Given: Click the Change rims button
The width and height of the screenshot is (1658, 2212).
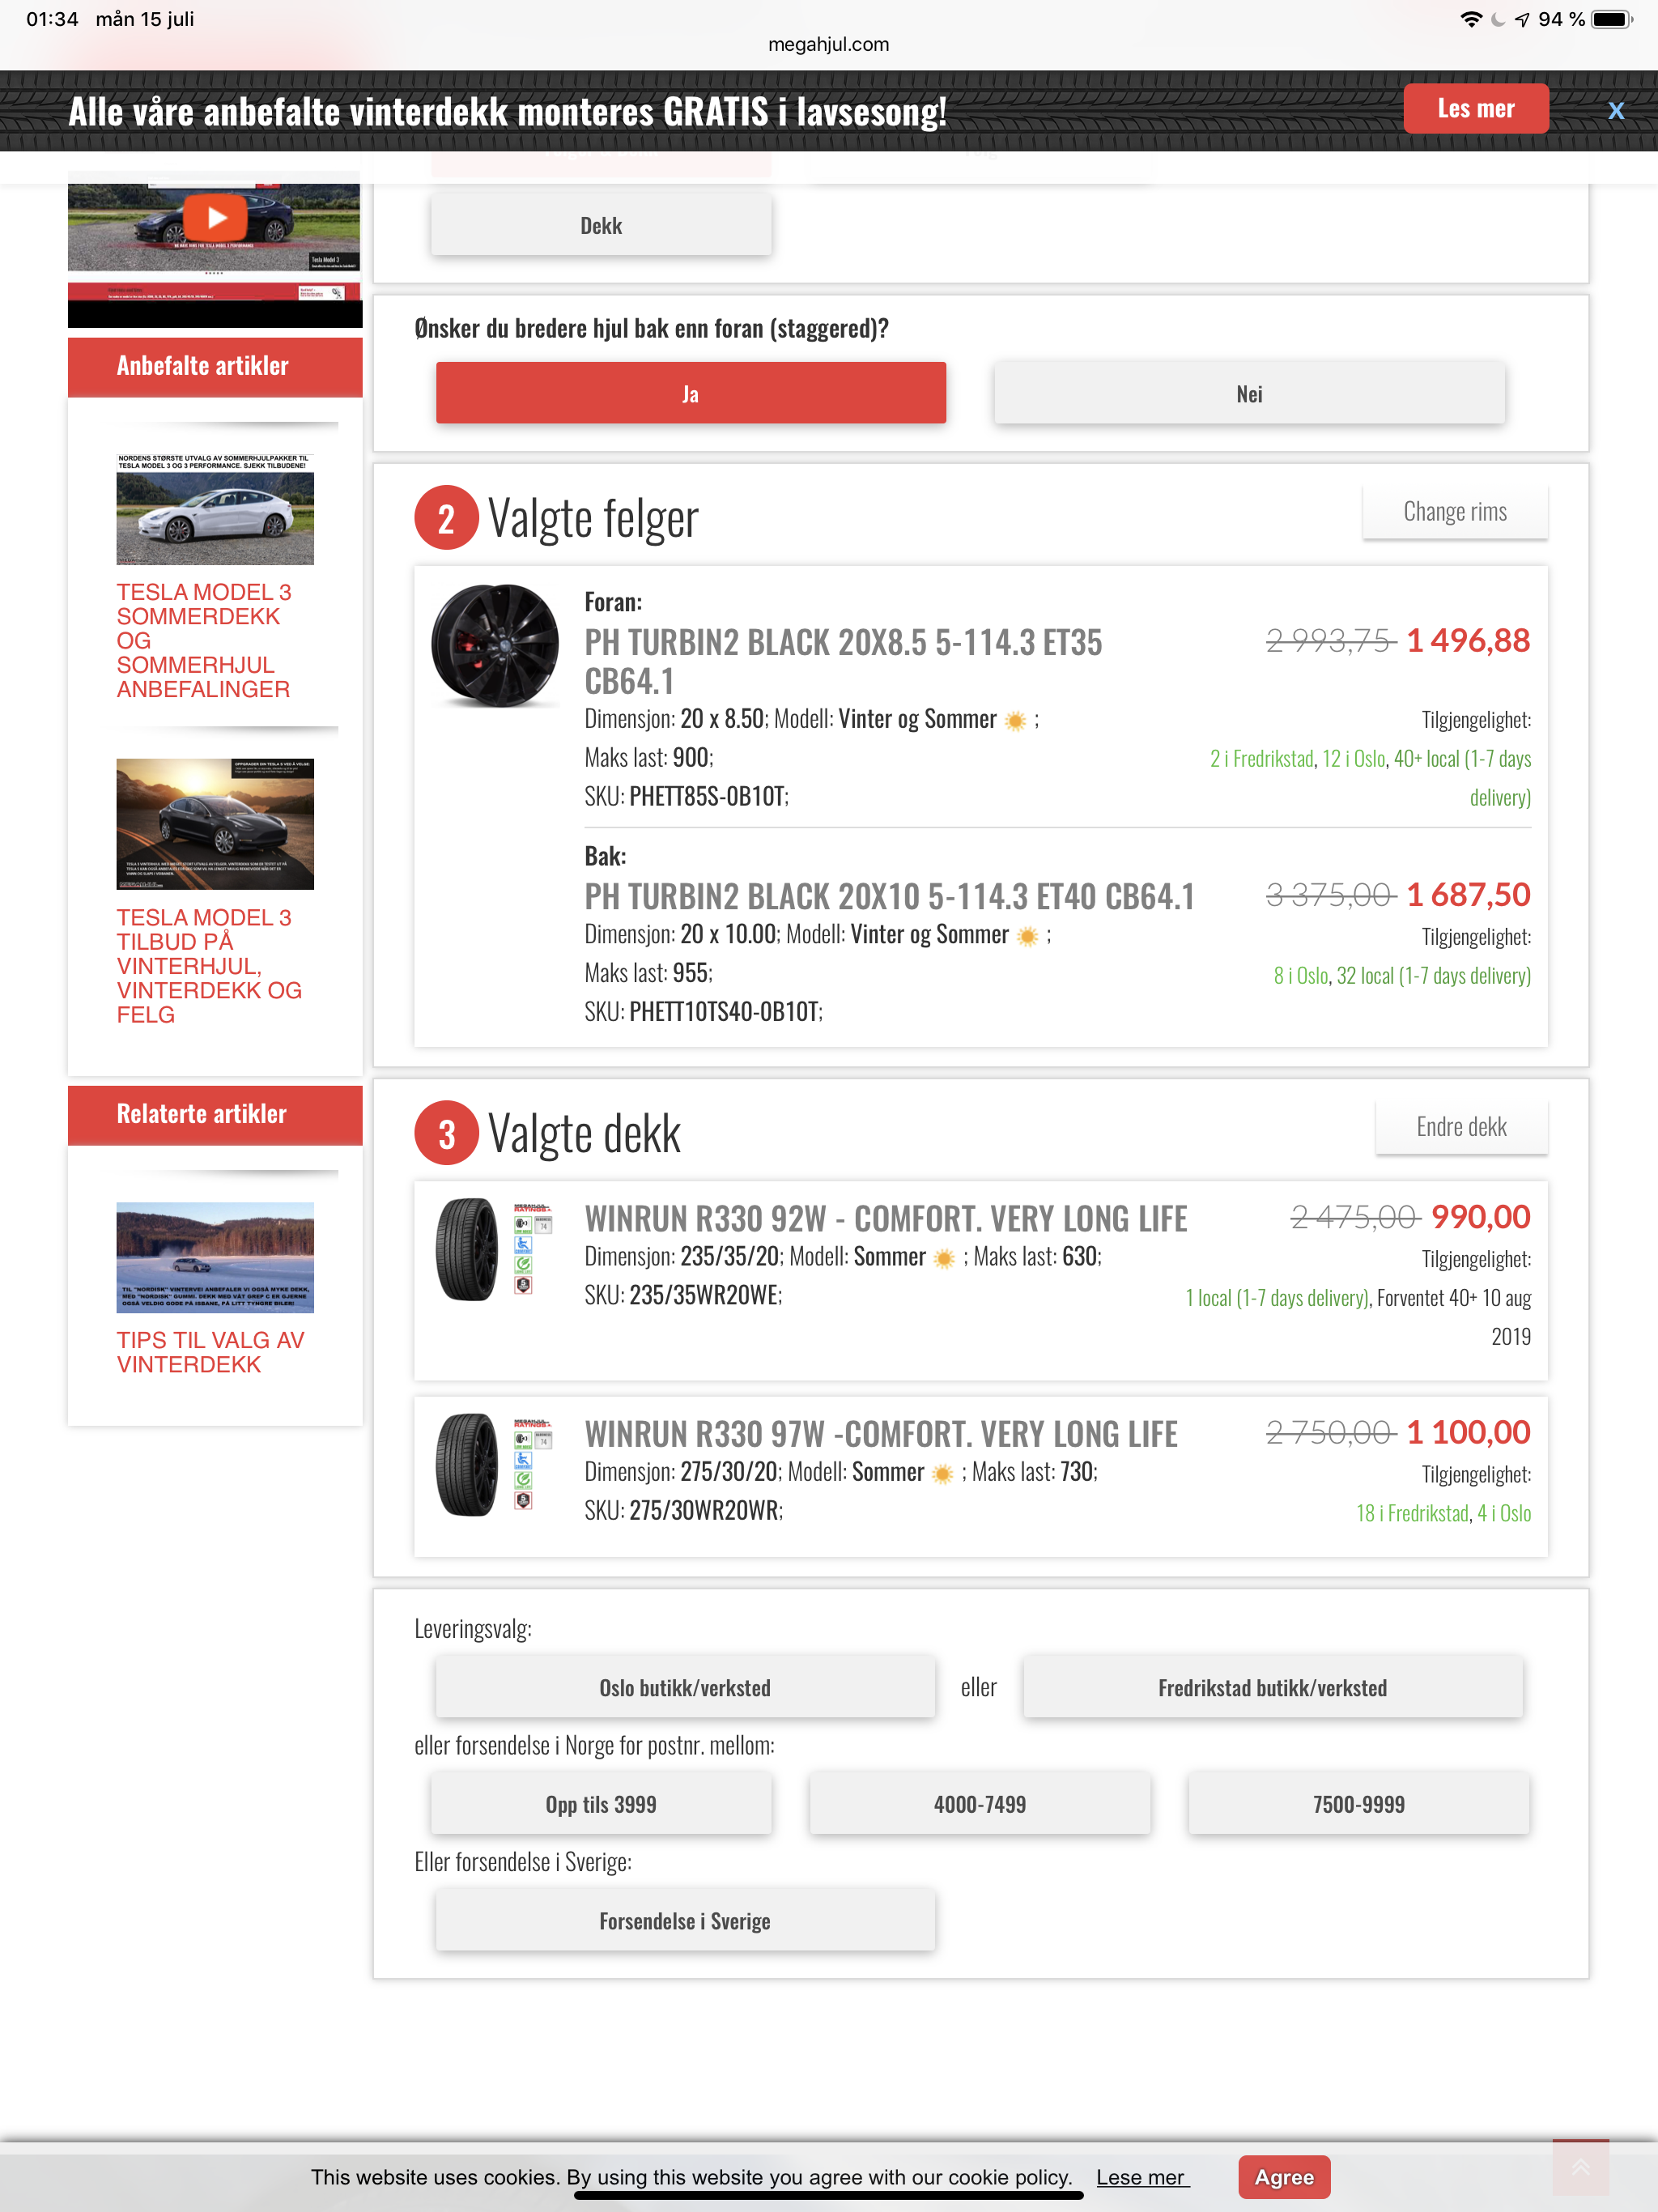Looking at the screenshot, I should point(1455,511).
